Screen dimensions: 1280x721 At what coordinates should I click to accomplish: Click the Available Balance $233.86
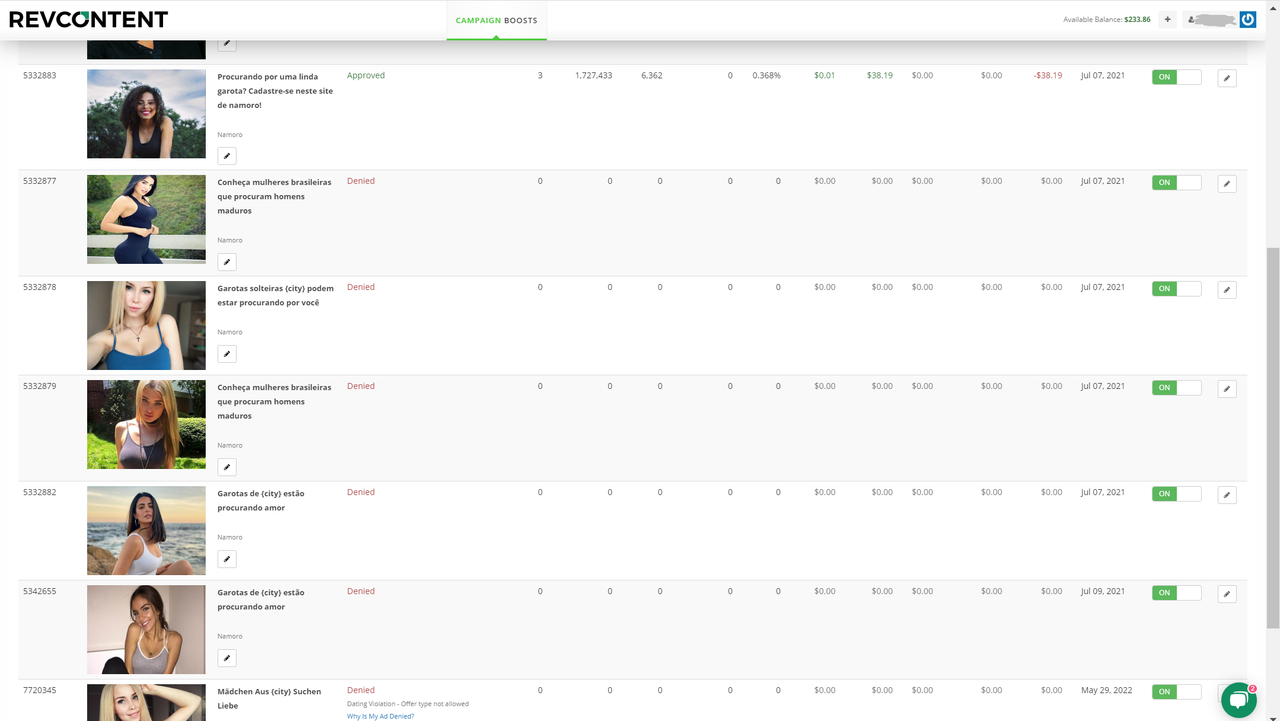1107,19
